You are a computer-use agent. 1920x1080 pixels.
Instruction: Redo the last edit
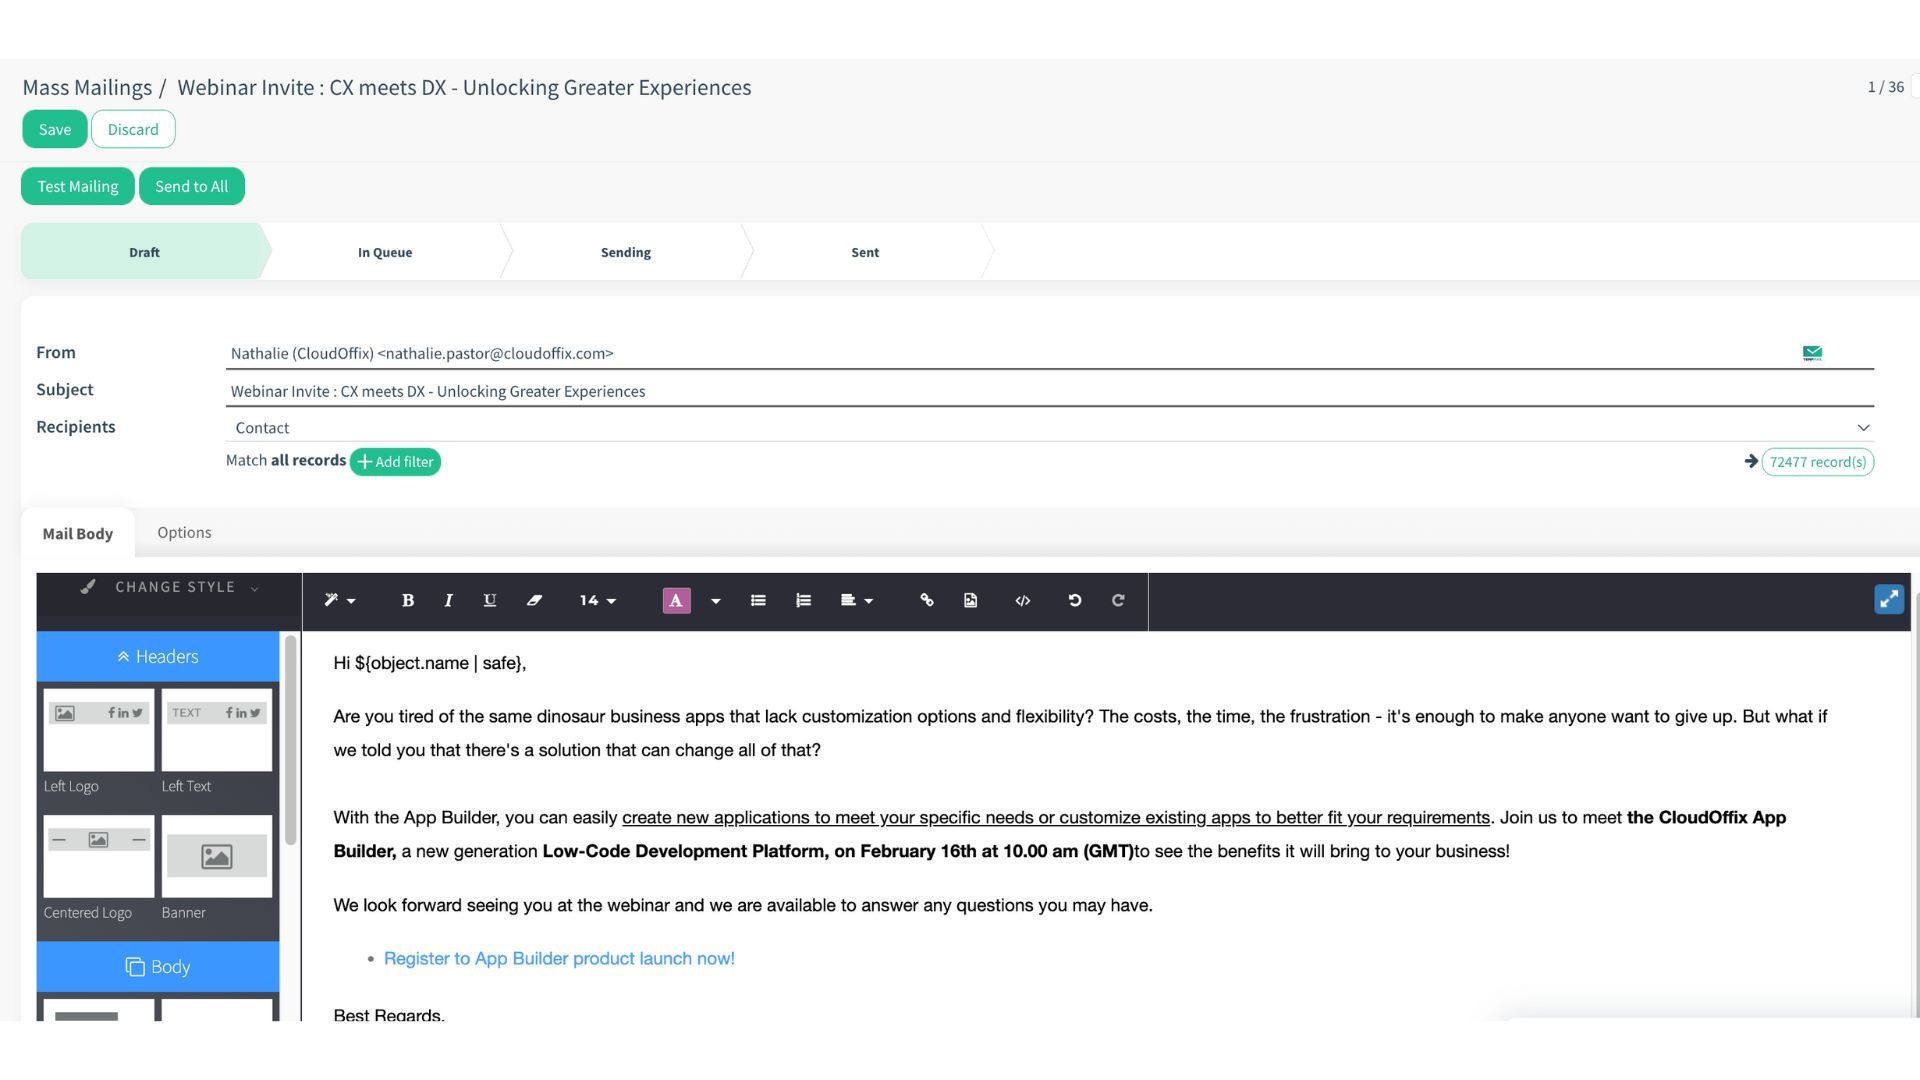(1118, 601)
